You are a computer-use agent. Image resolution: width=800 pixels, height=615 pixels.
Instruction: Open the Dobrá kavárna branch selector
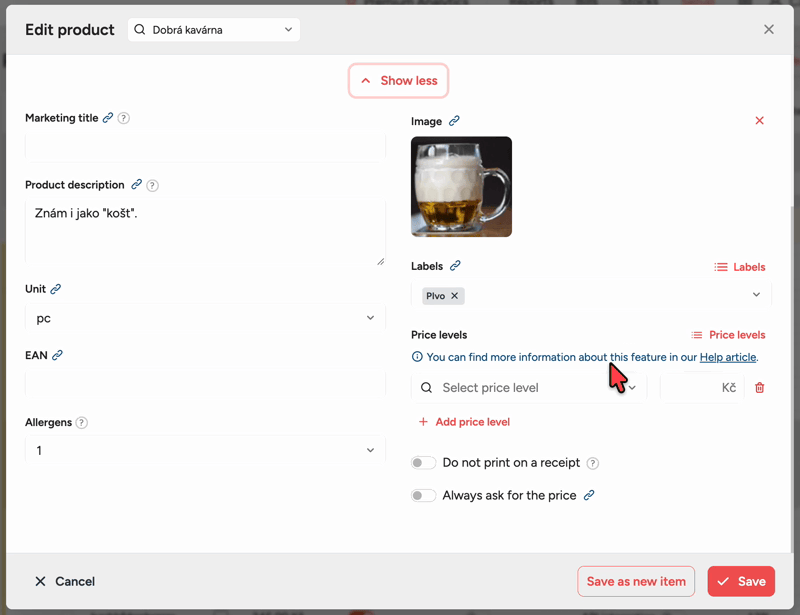coord(214,30)
